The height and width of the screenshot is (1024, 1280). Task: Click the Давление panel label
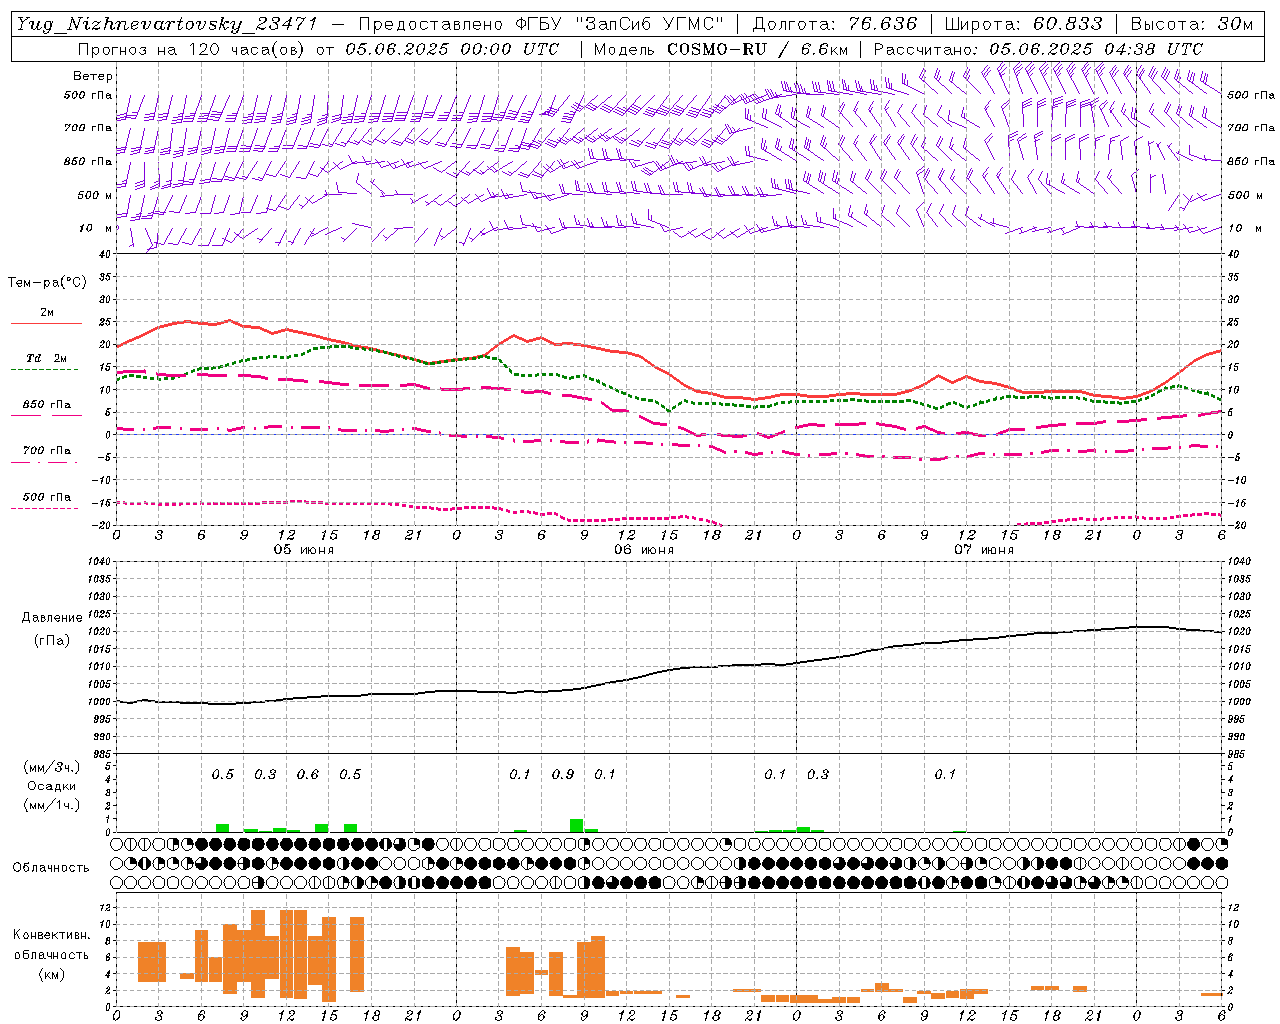click(x=53, y=618)
